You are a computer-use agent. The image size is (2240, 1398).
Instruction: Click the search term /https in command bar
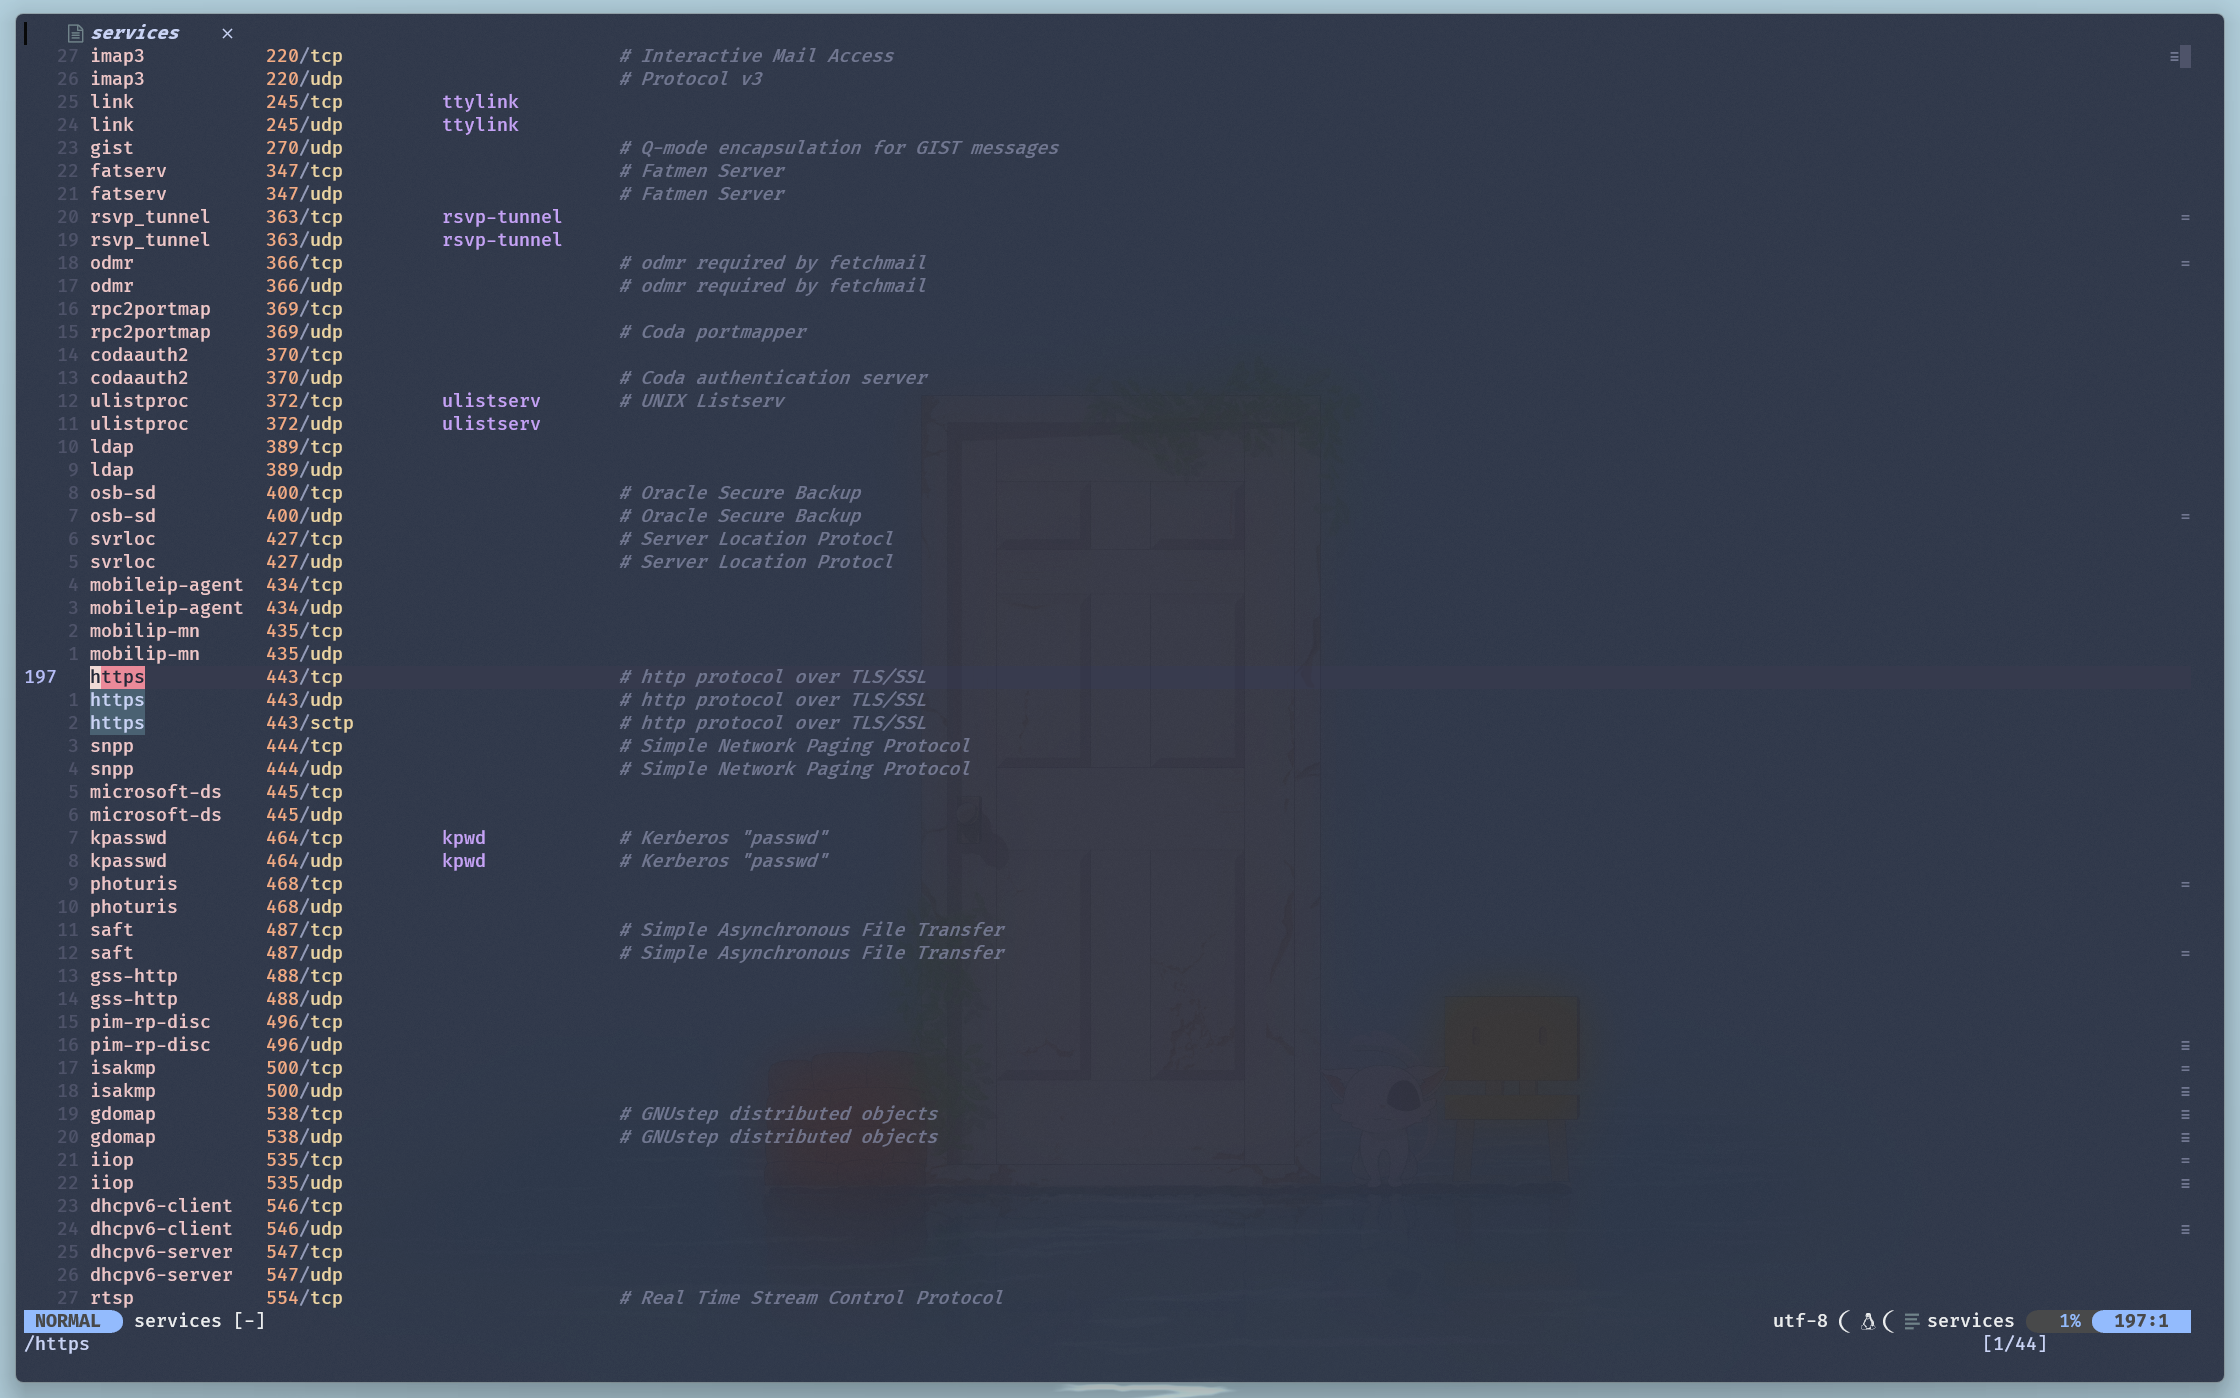(x=60, y=1343)
